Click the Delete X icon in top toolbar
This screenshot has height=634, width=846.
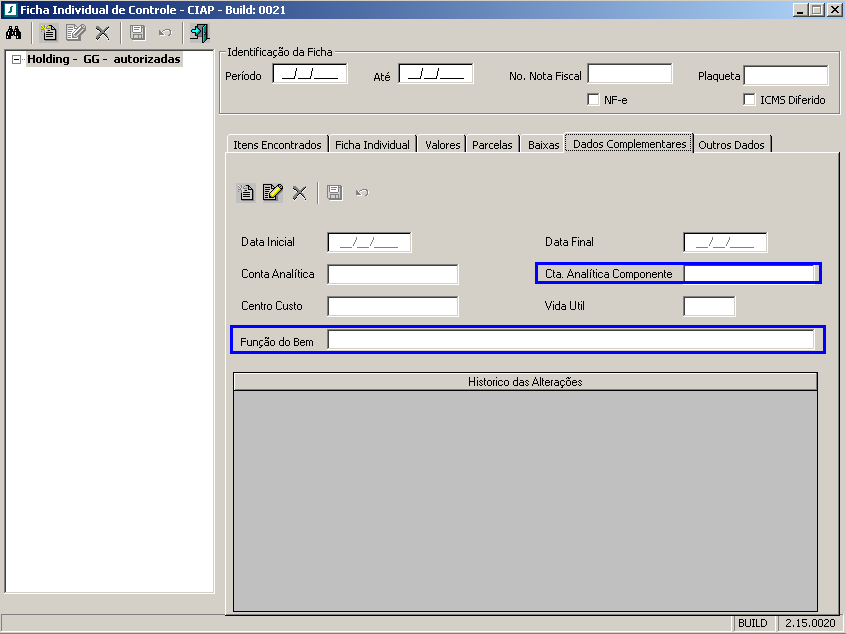pos(101,33)
